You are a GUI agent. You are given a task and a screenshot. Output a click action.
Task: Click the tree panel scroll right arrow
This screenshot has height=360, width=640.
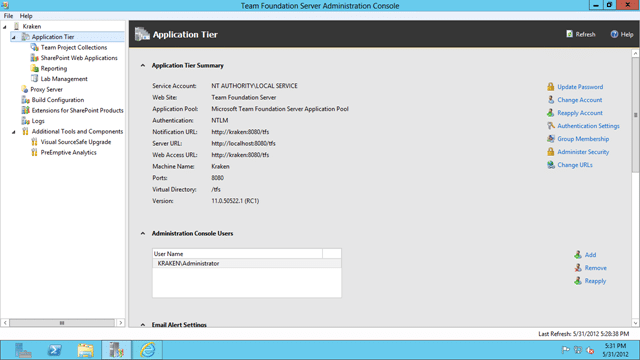[120, 323]
